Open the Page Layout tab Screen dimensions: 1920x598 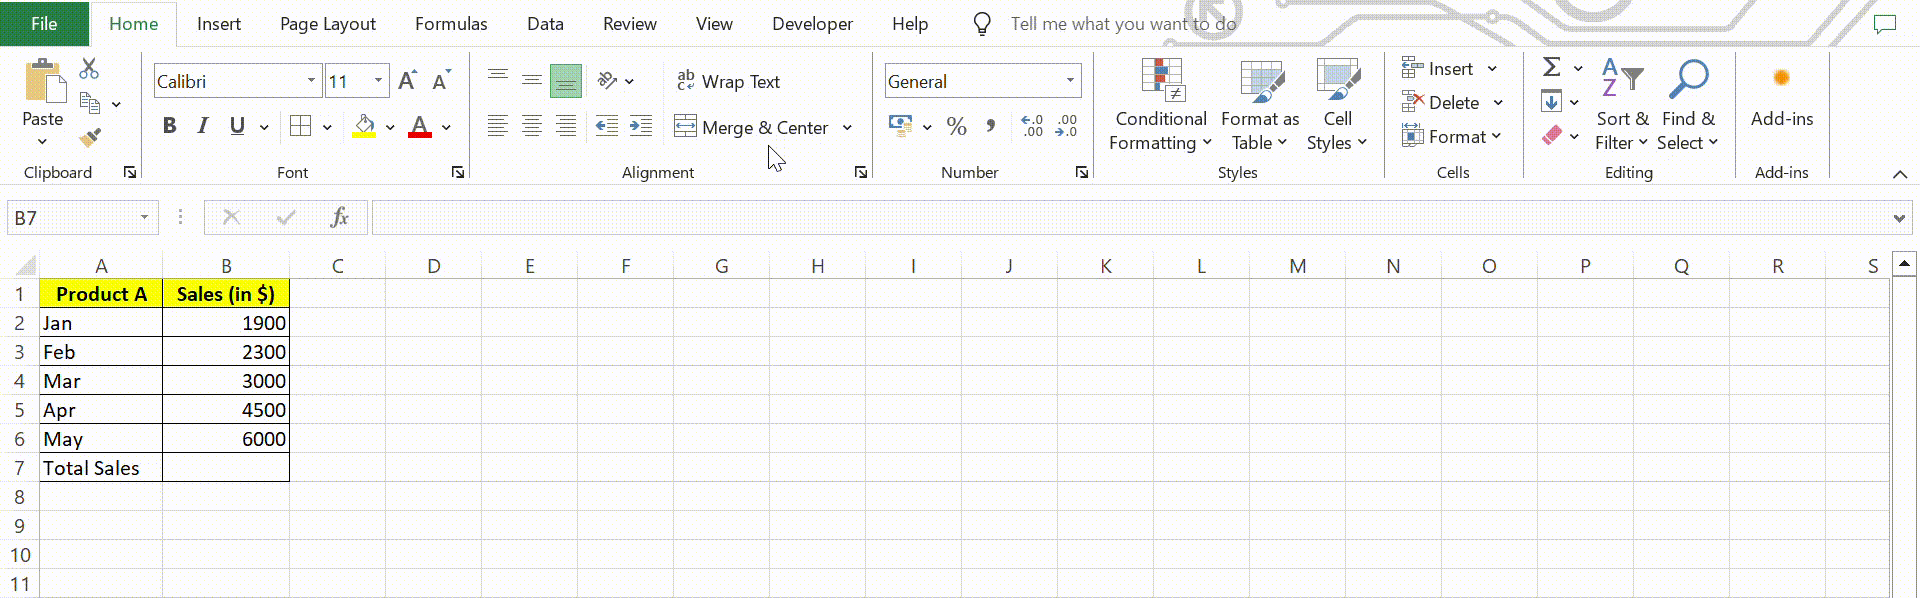[x=328, y=24]
